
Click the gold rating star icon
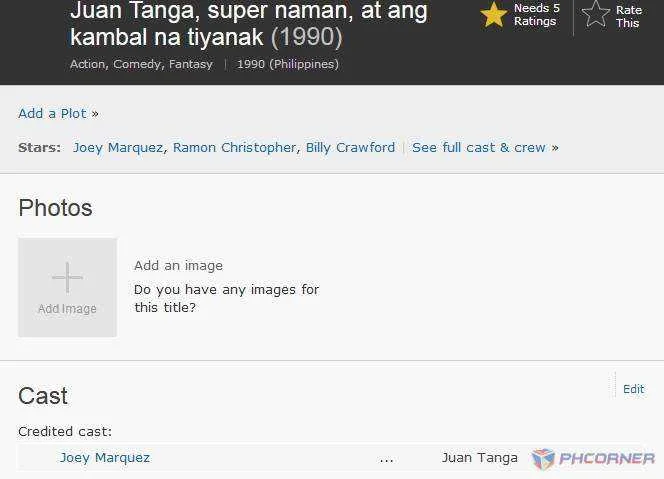(494, 15)
